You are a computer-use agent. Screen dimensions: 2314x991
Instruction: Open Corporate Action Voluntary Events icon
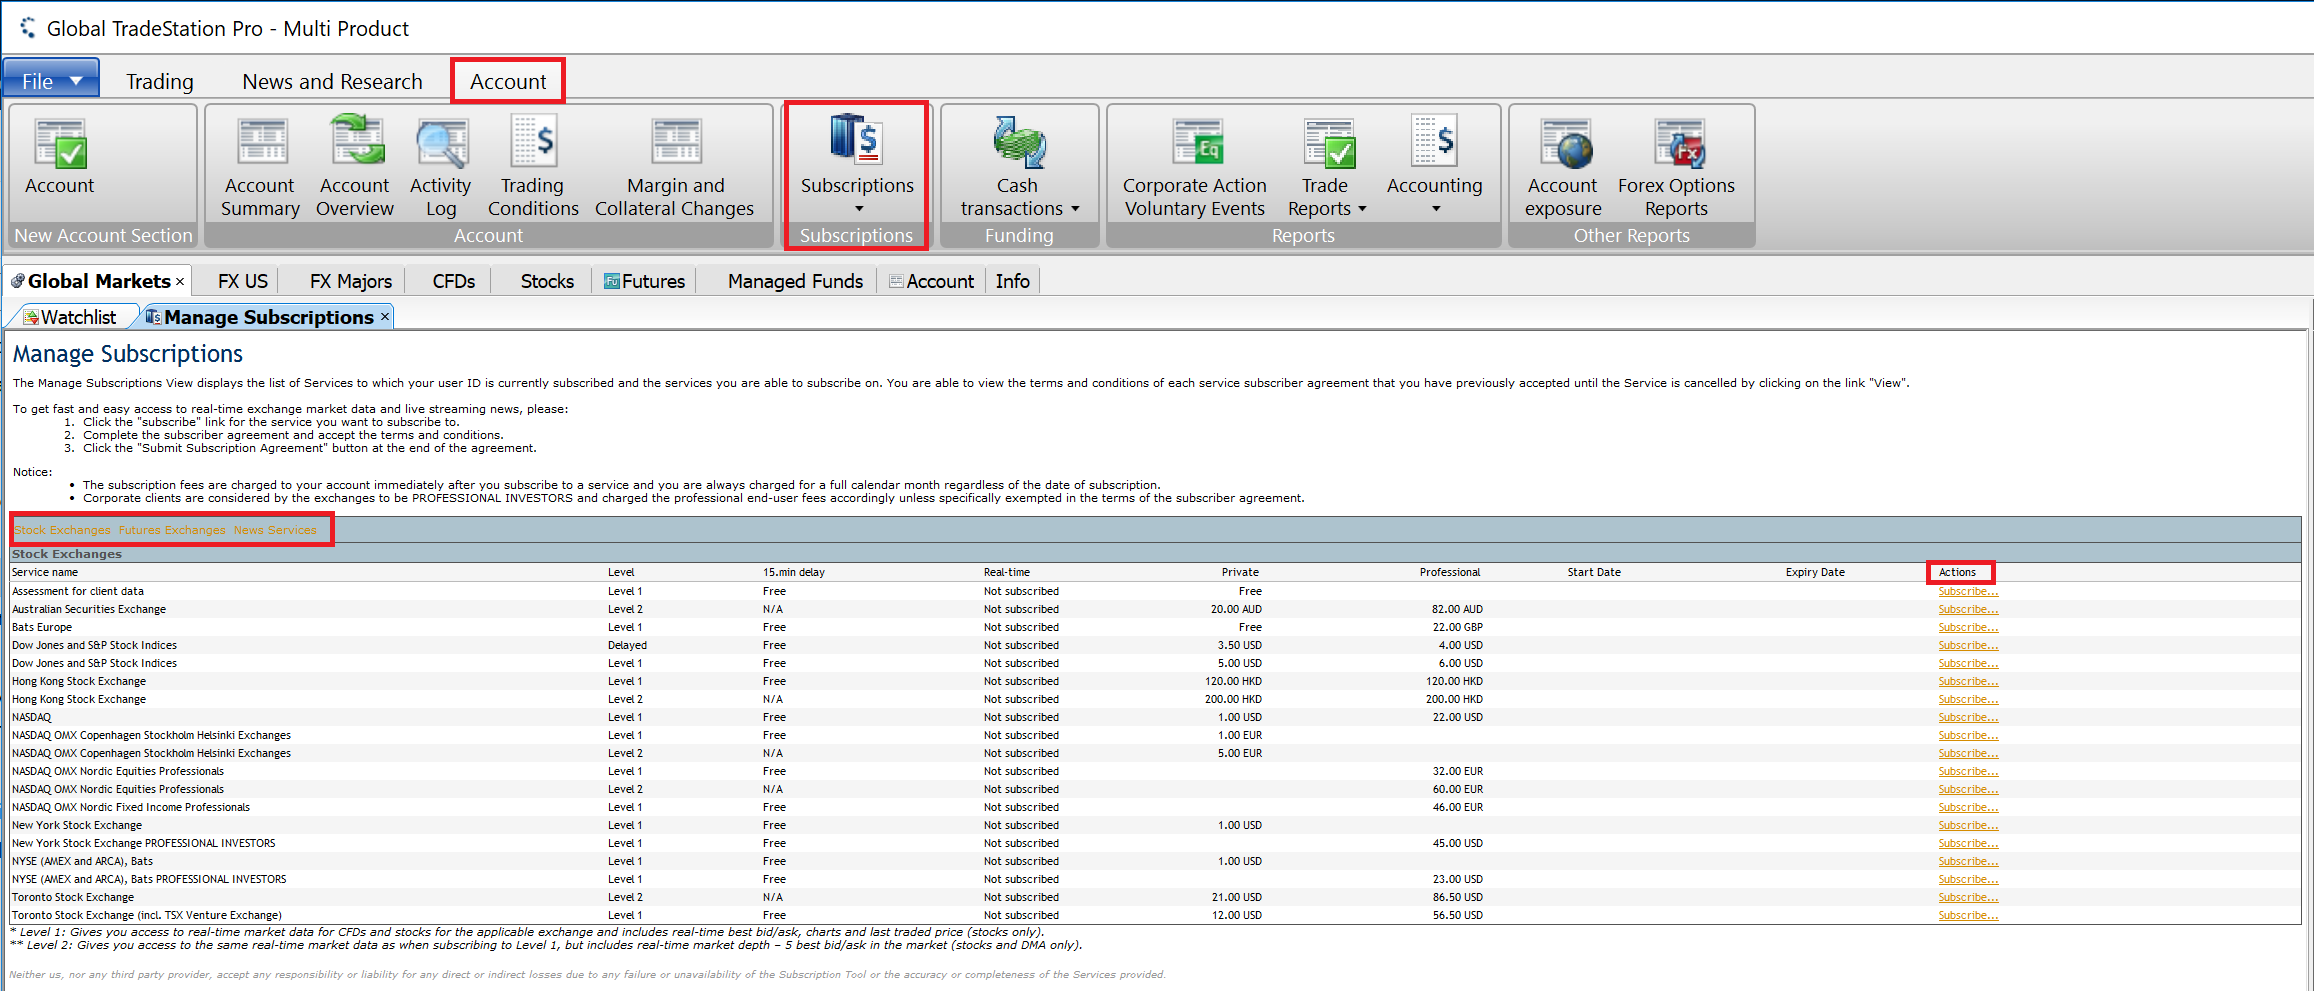tap(1197, 141)
